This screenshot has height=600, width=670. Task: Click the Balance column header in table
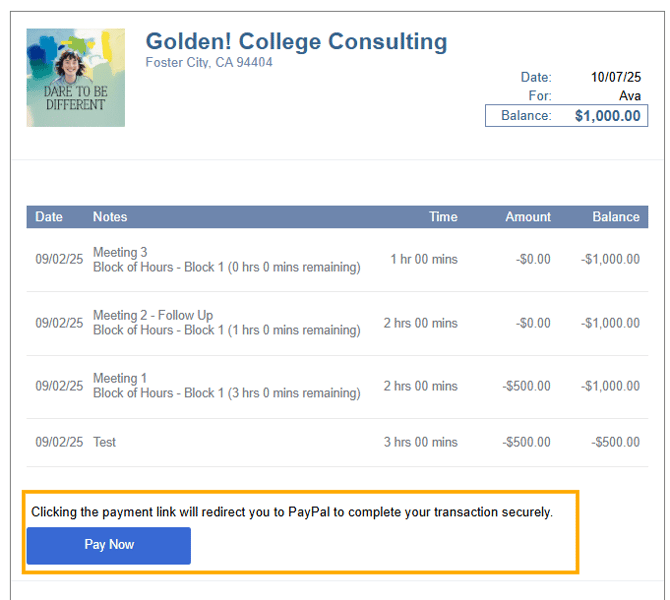pos(615,217)
